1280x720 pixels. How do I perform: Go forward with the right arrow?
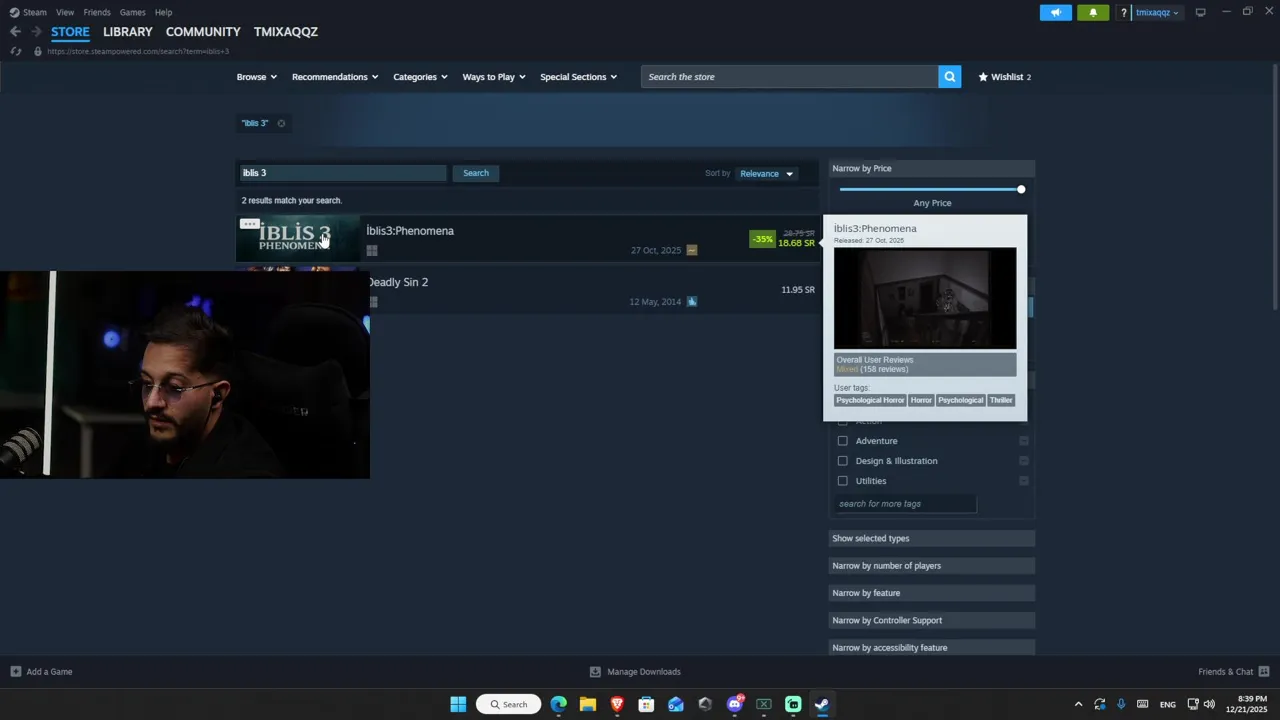click(x=36, y=32)
